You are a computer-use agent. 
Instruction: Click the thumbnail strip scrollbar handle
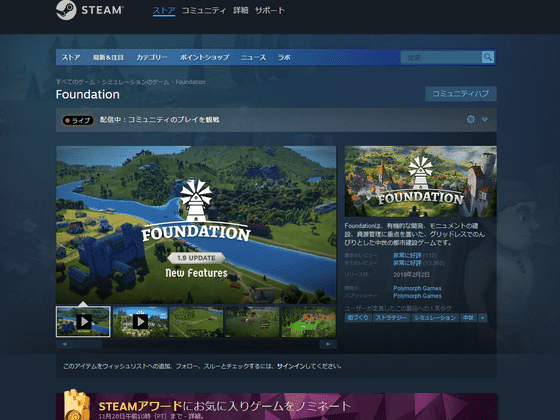click(x=88, y=344)
